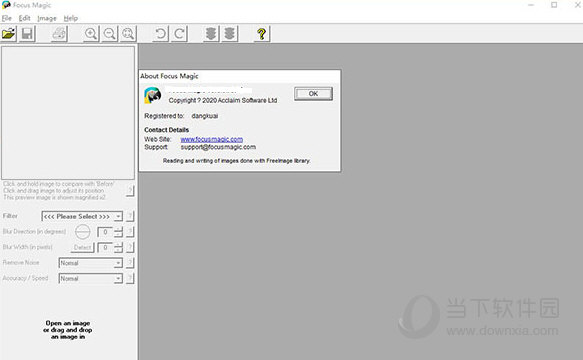
Task: Click help button for Accuracy / Speed row
Action: click(130, 278)
